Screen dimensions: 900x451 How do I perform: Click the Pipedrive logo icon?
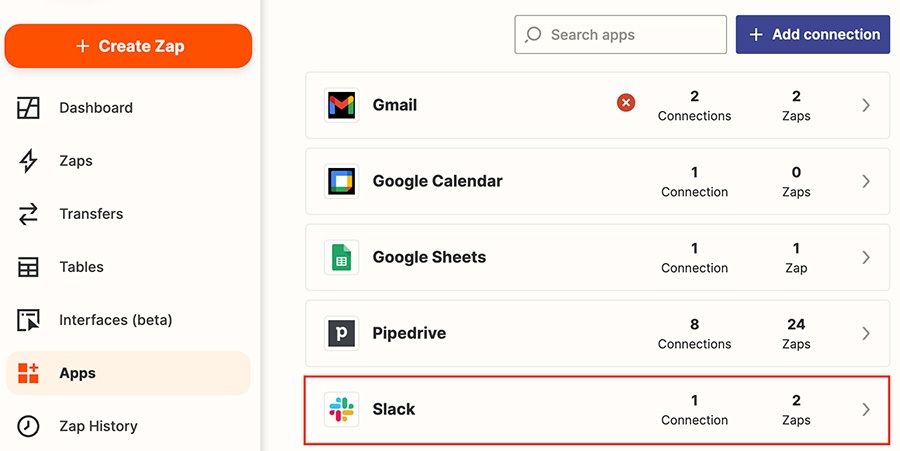point(342,333)
